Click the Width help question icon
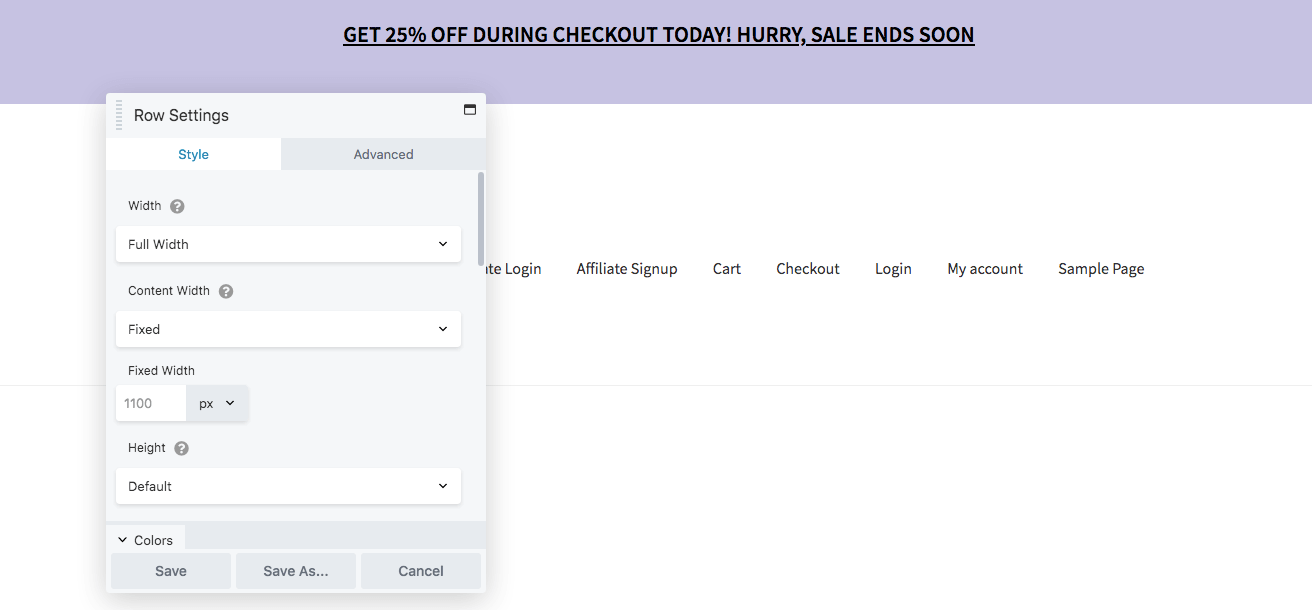The image size is (1312, 610). (x=177, y=206)
